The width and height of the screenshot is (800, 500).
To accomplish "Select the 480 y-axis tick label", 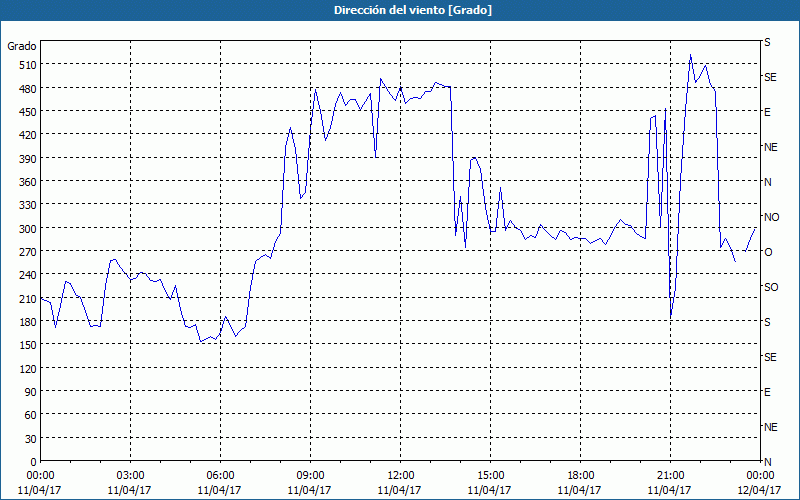I will tap(28, 88).
